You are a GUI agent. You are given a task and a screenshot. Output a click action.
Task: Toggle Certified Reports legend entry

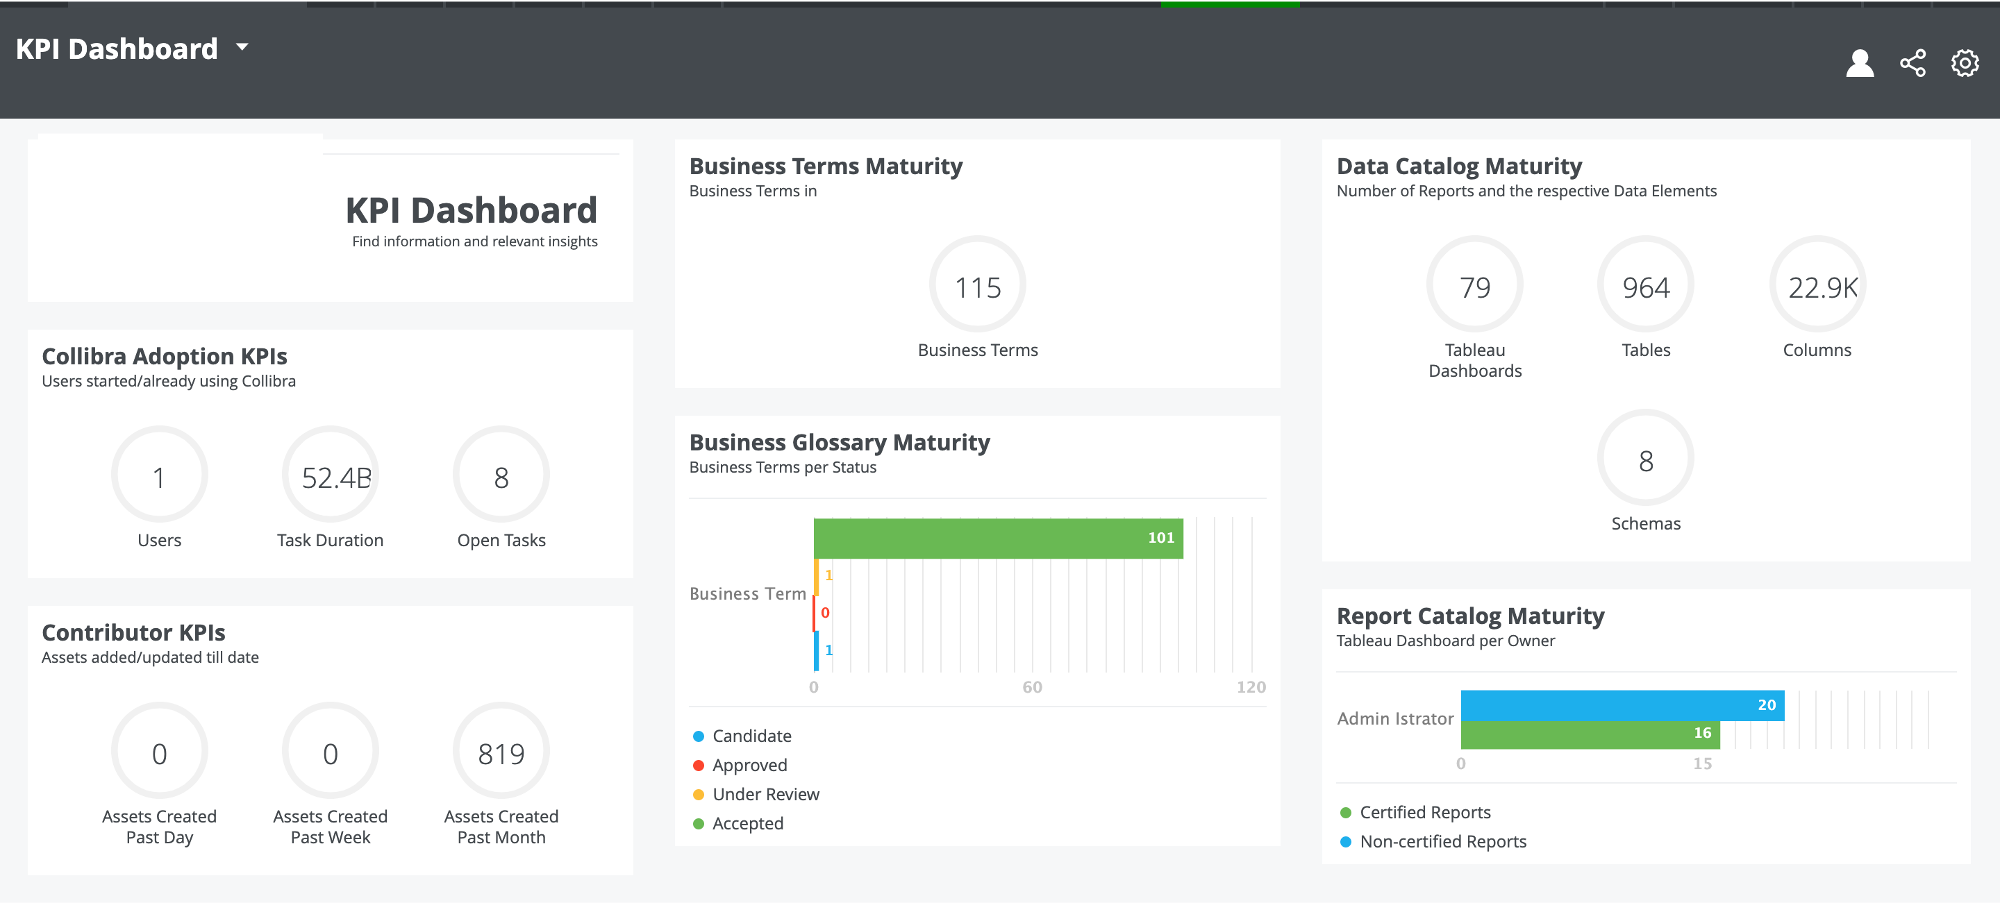1415,812
